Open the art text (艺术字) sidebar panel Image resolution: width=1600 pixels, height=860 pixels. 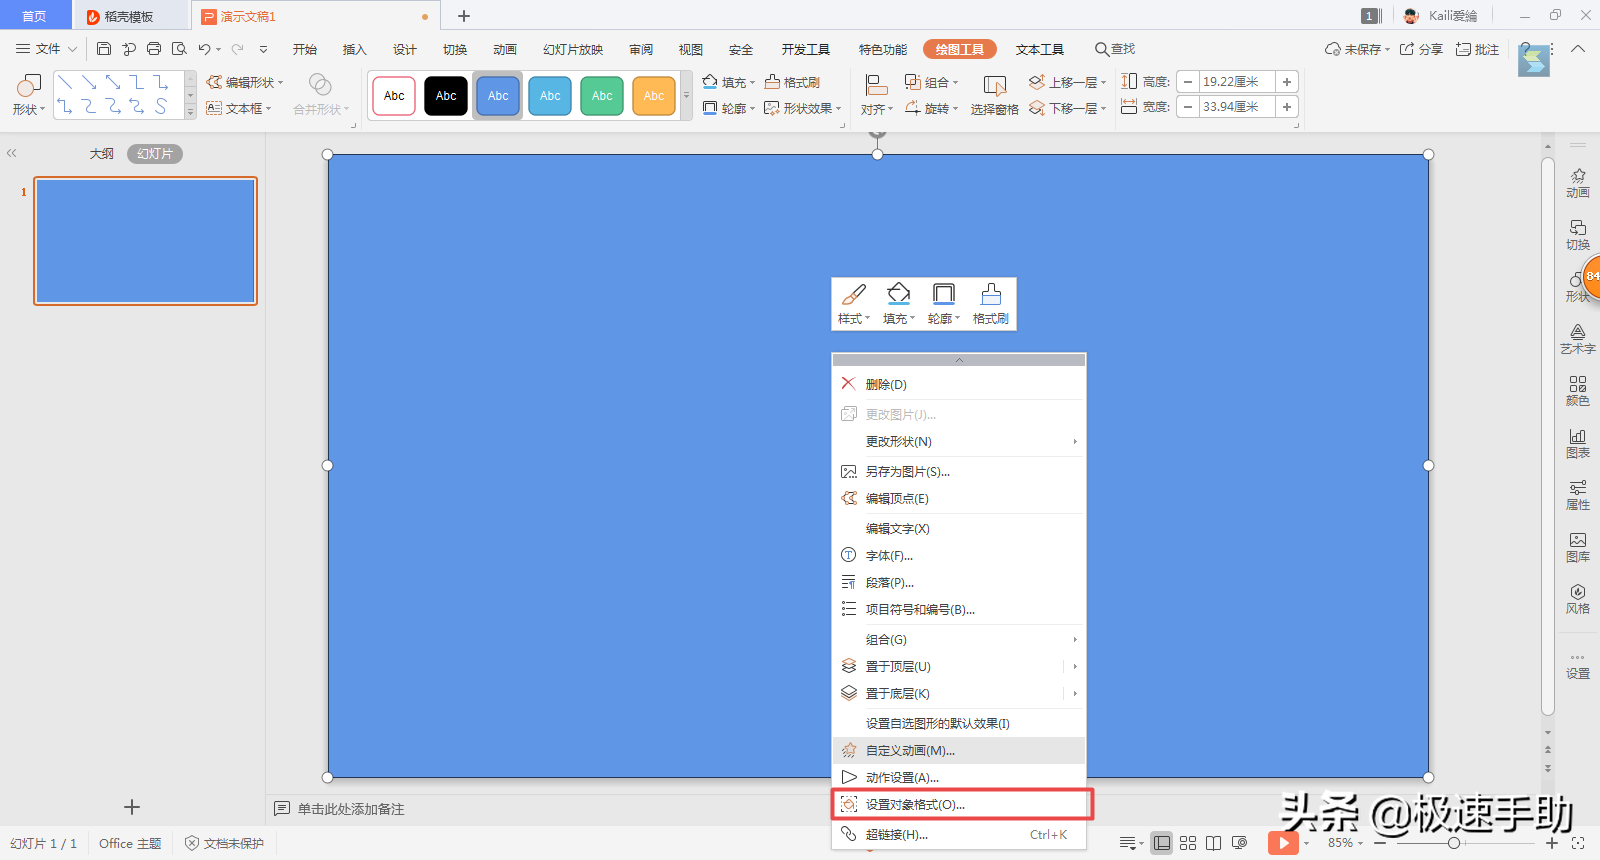1577,339
